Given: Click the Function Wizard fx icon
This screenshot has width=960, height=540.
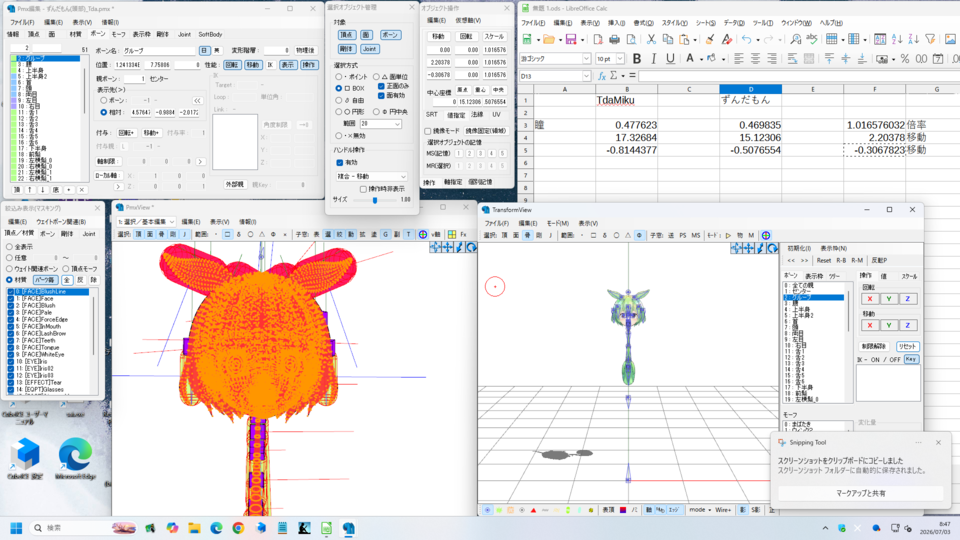Looking at the screenshot, I should coord(602,76).
